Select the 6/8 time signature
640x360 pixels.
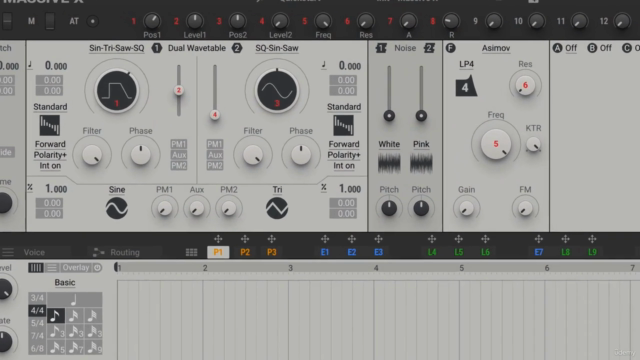tap(37, 349)
